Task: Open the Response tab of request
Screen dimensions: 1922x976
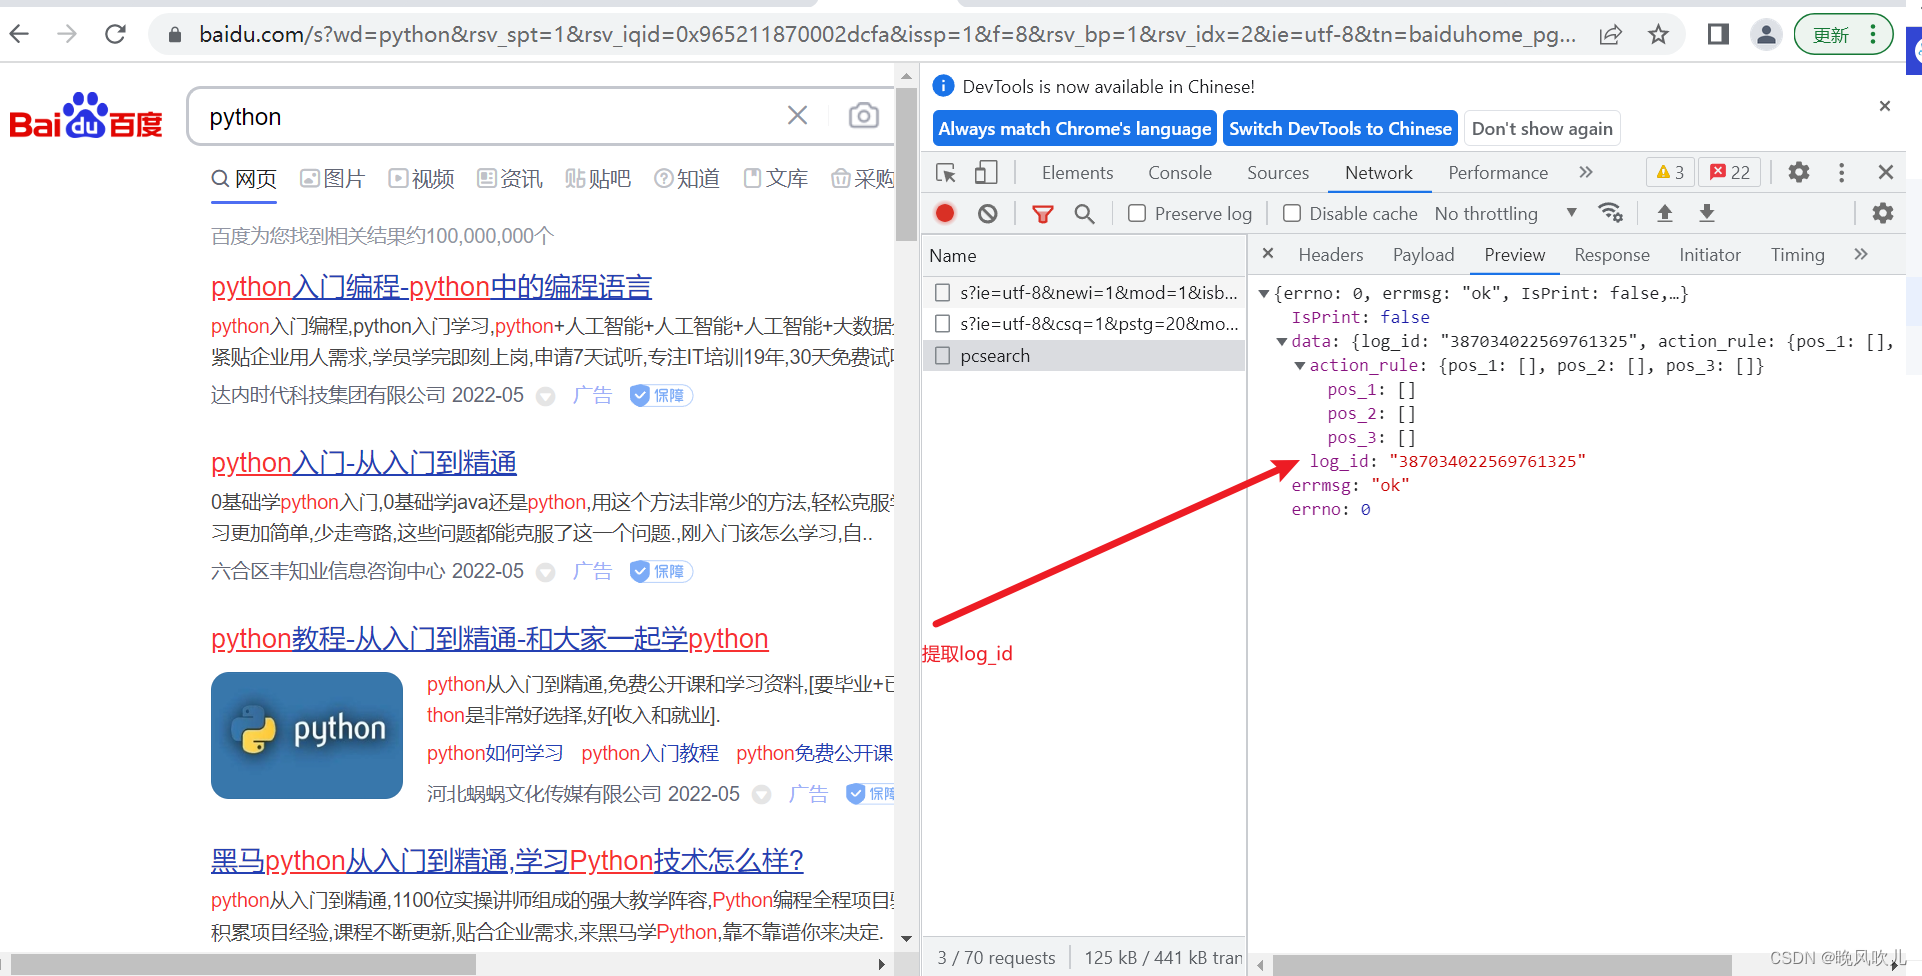Action: pyautogui.click(x=1611, y=254)
